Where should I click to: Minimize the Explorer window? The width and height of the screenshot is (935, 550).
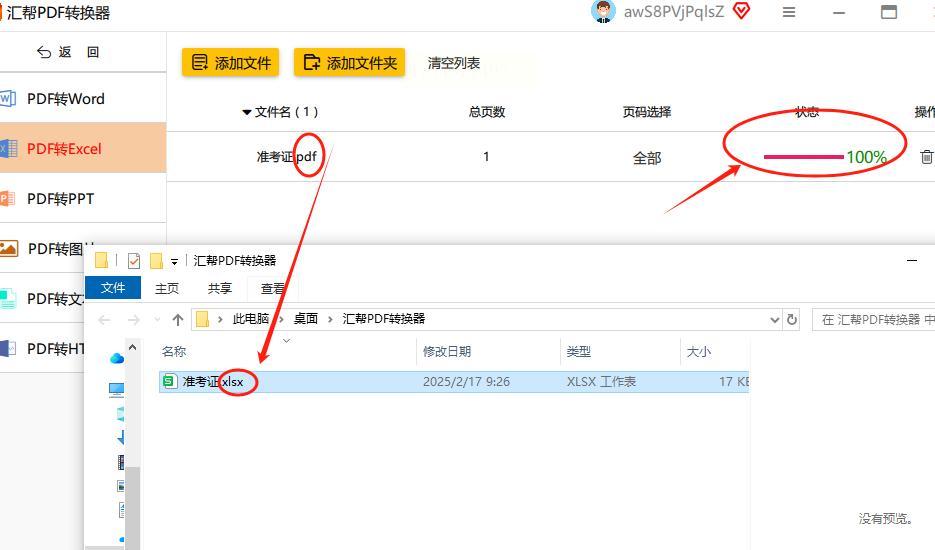click(x=912, y=261)
